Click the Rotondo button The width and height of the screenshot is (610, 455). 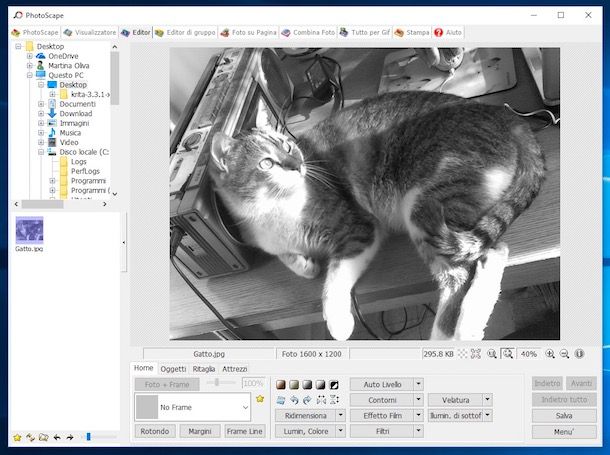tap(155, 431)
